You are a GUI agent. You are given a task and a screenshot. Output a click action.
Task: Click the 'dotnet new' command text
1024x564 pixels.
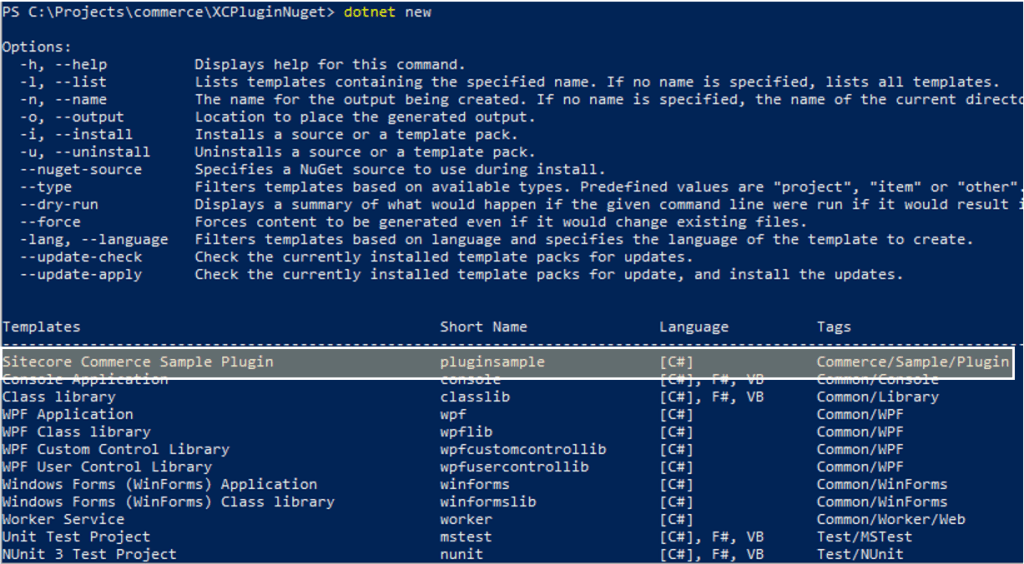[387, 12]
